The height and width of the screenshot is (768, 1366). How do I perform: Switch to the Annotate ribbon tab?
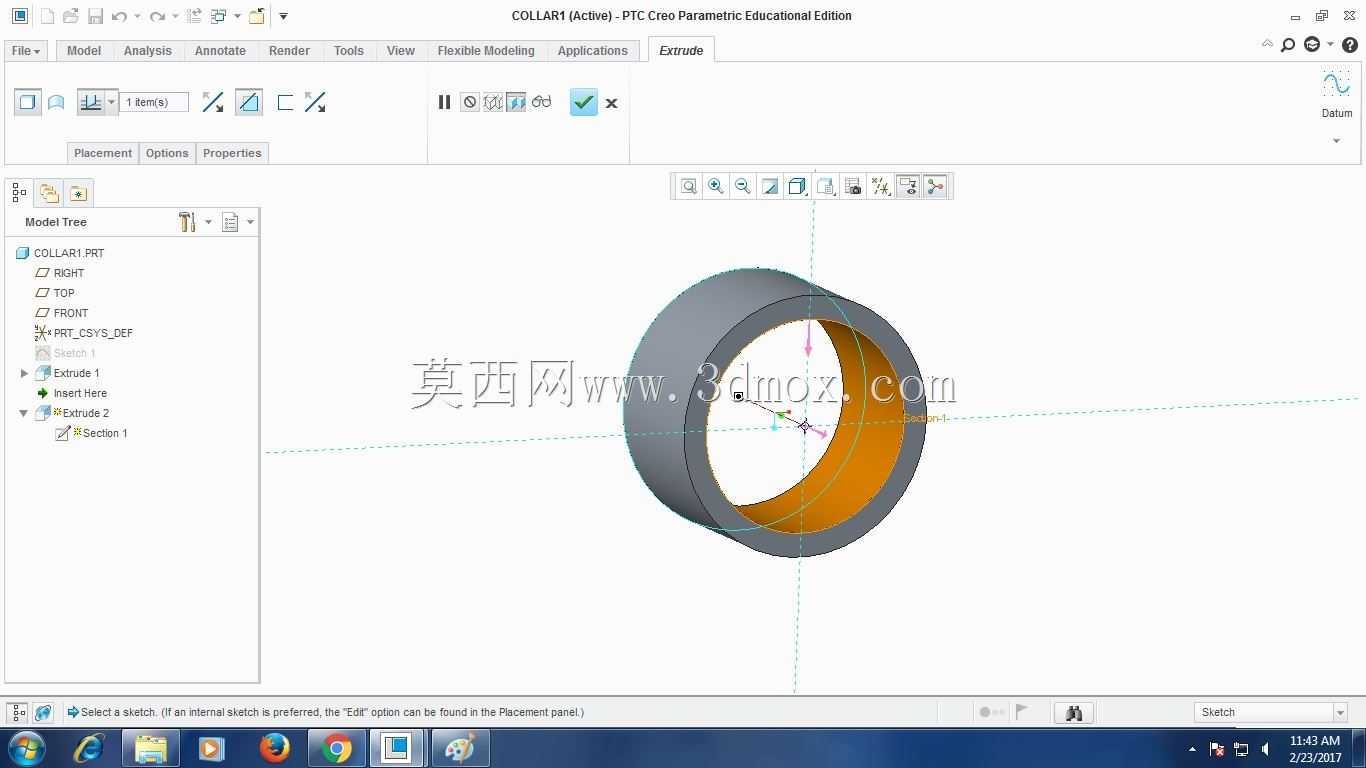(x=220, y=50)
